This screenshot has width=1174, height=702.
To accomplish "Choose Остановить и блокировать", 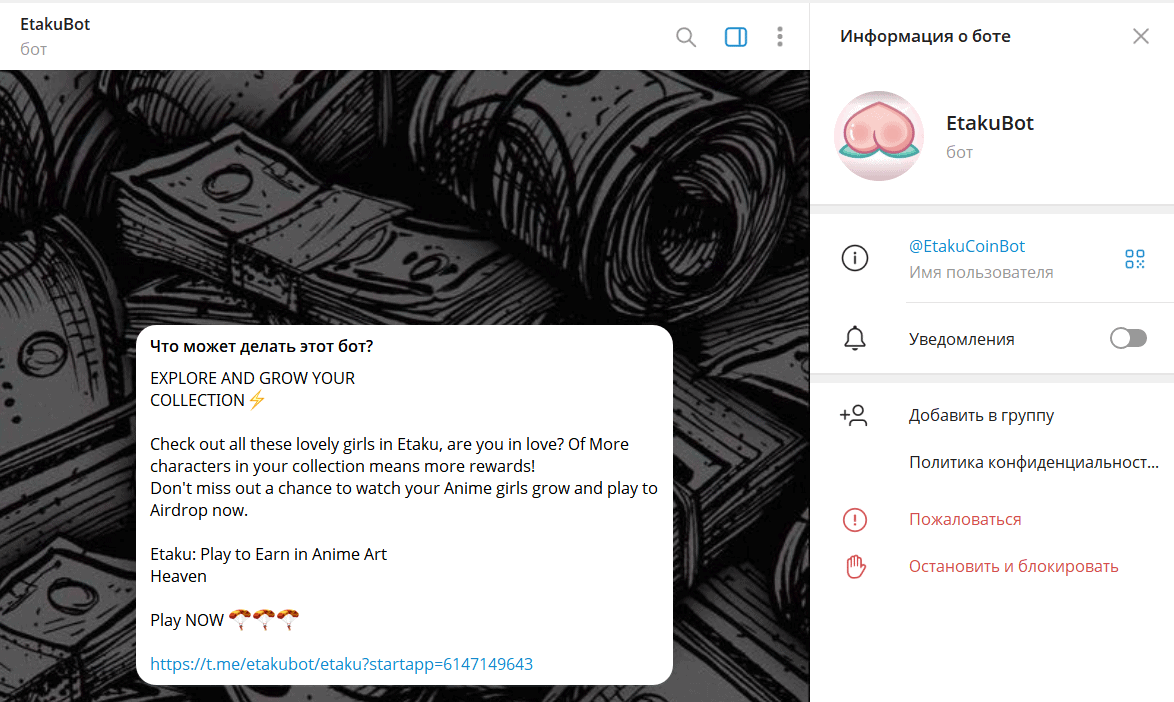I will (1013, 566).
